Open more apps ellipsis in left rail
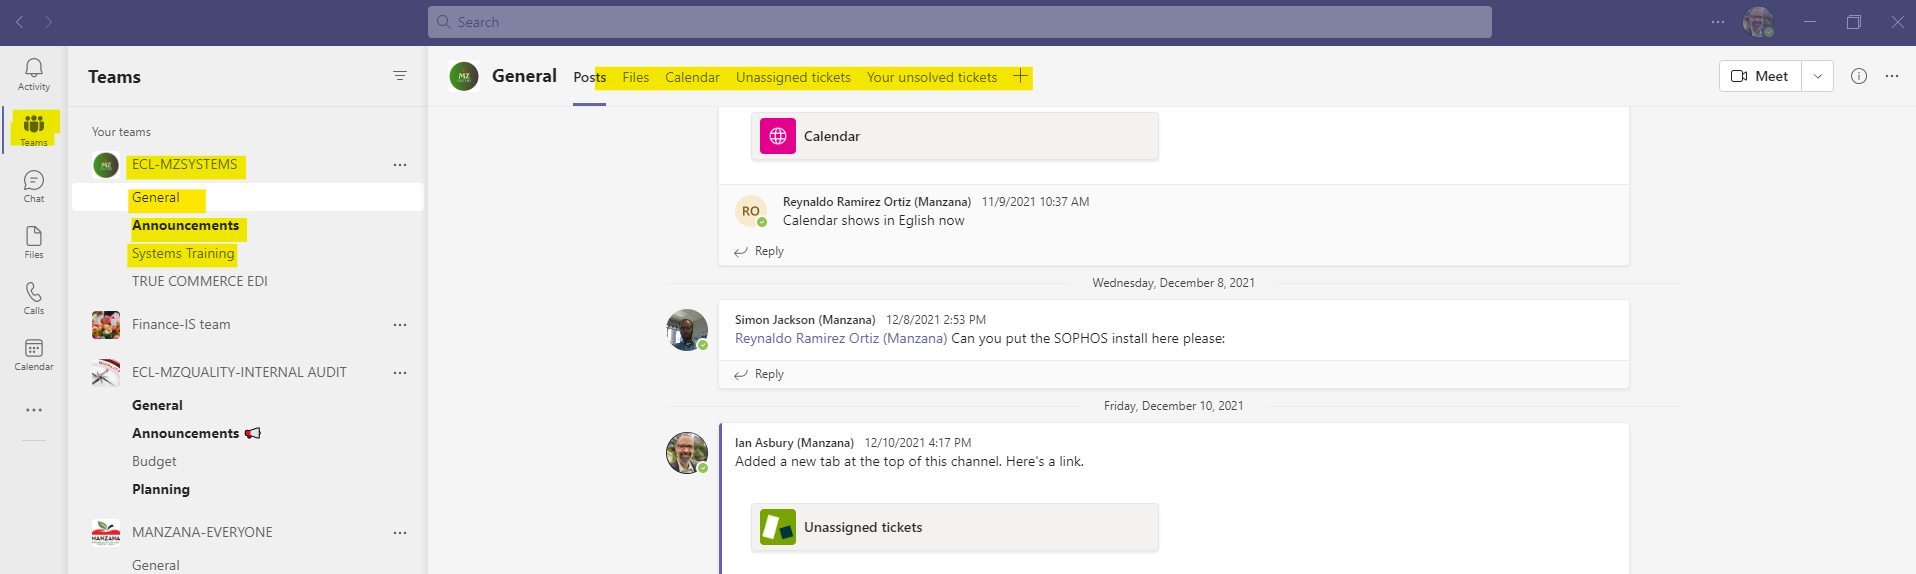 [34, 410]
